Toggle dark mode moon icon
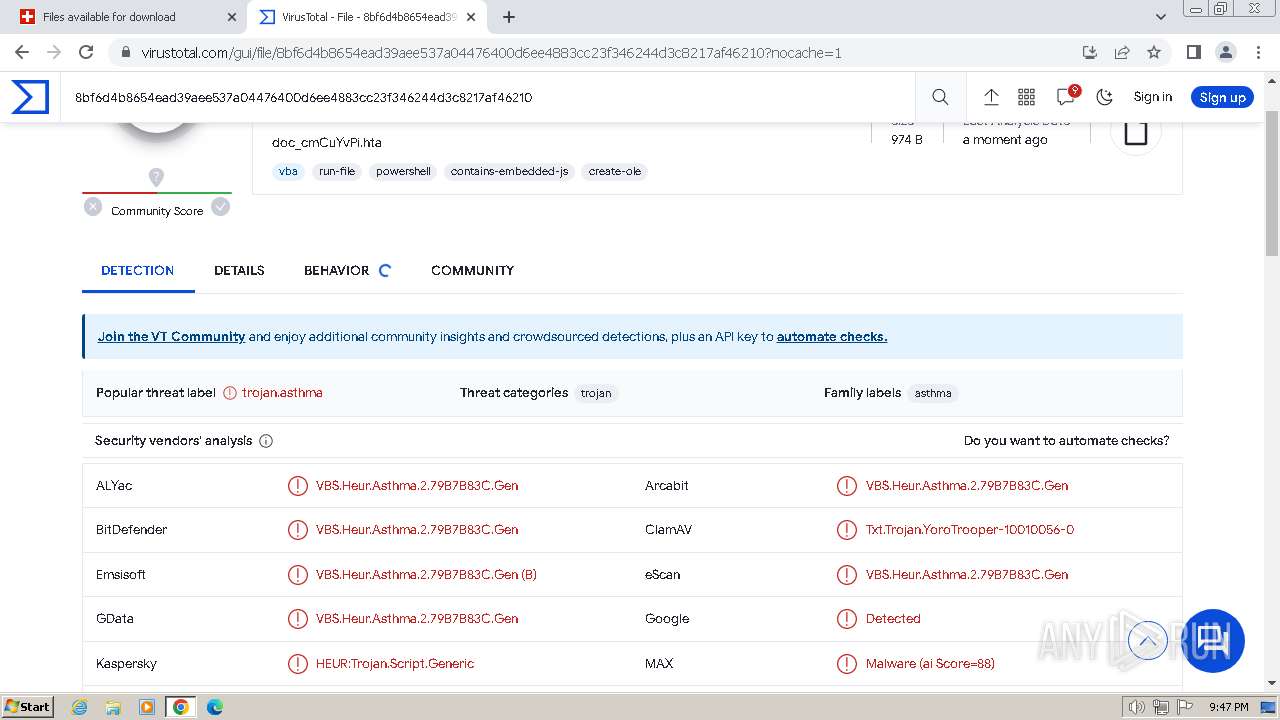 (1105, 97)
